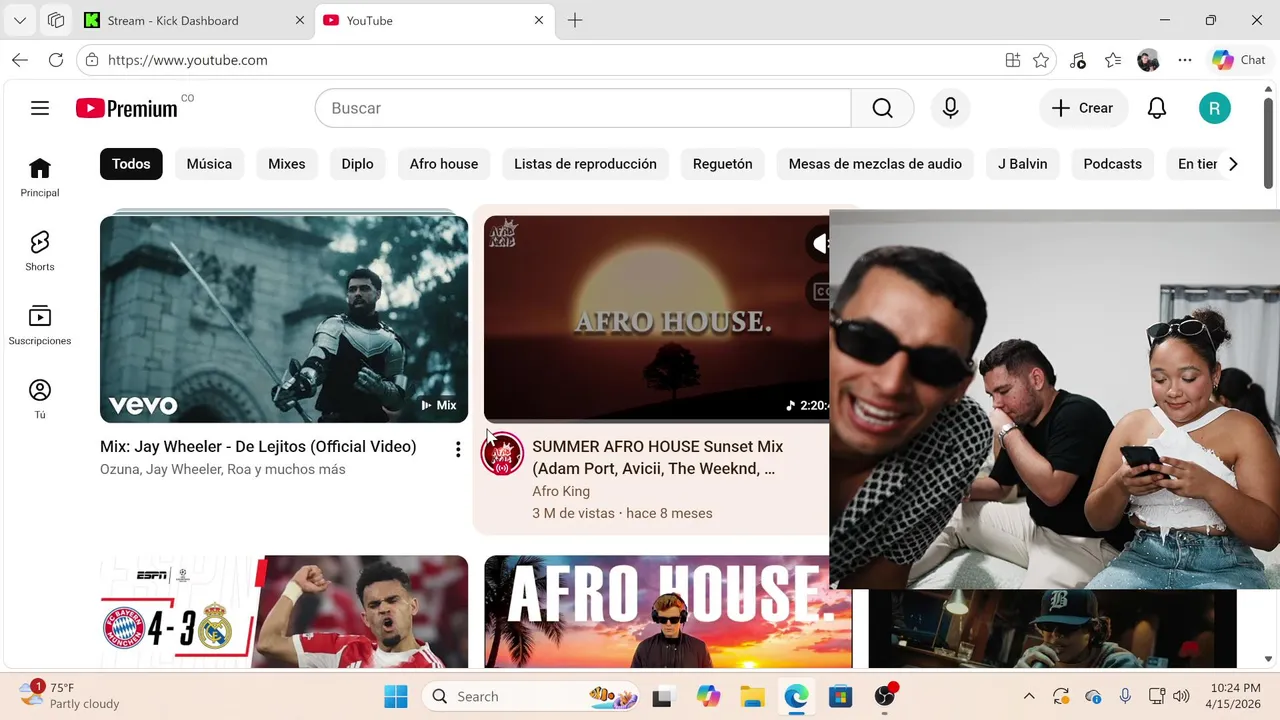
Task: Open Suscripciones in the sidebar
Action: (x=40, y=325)
